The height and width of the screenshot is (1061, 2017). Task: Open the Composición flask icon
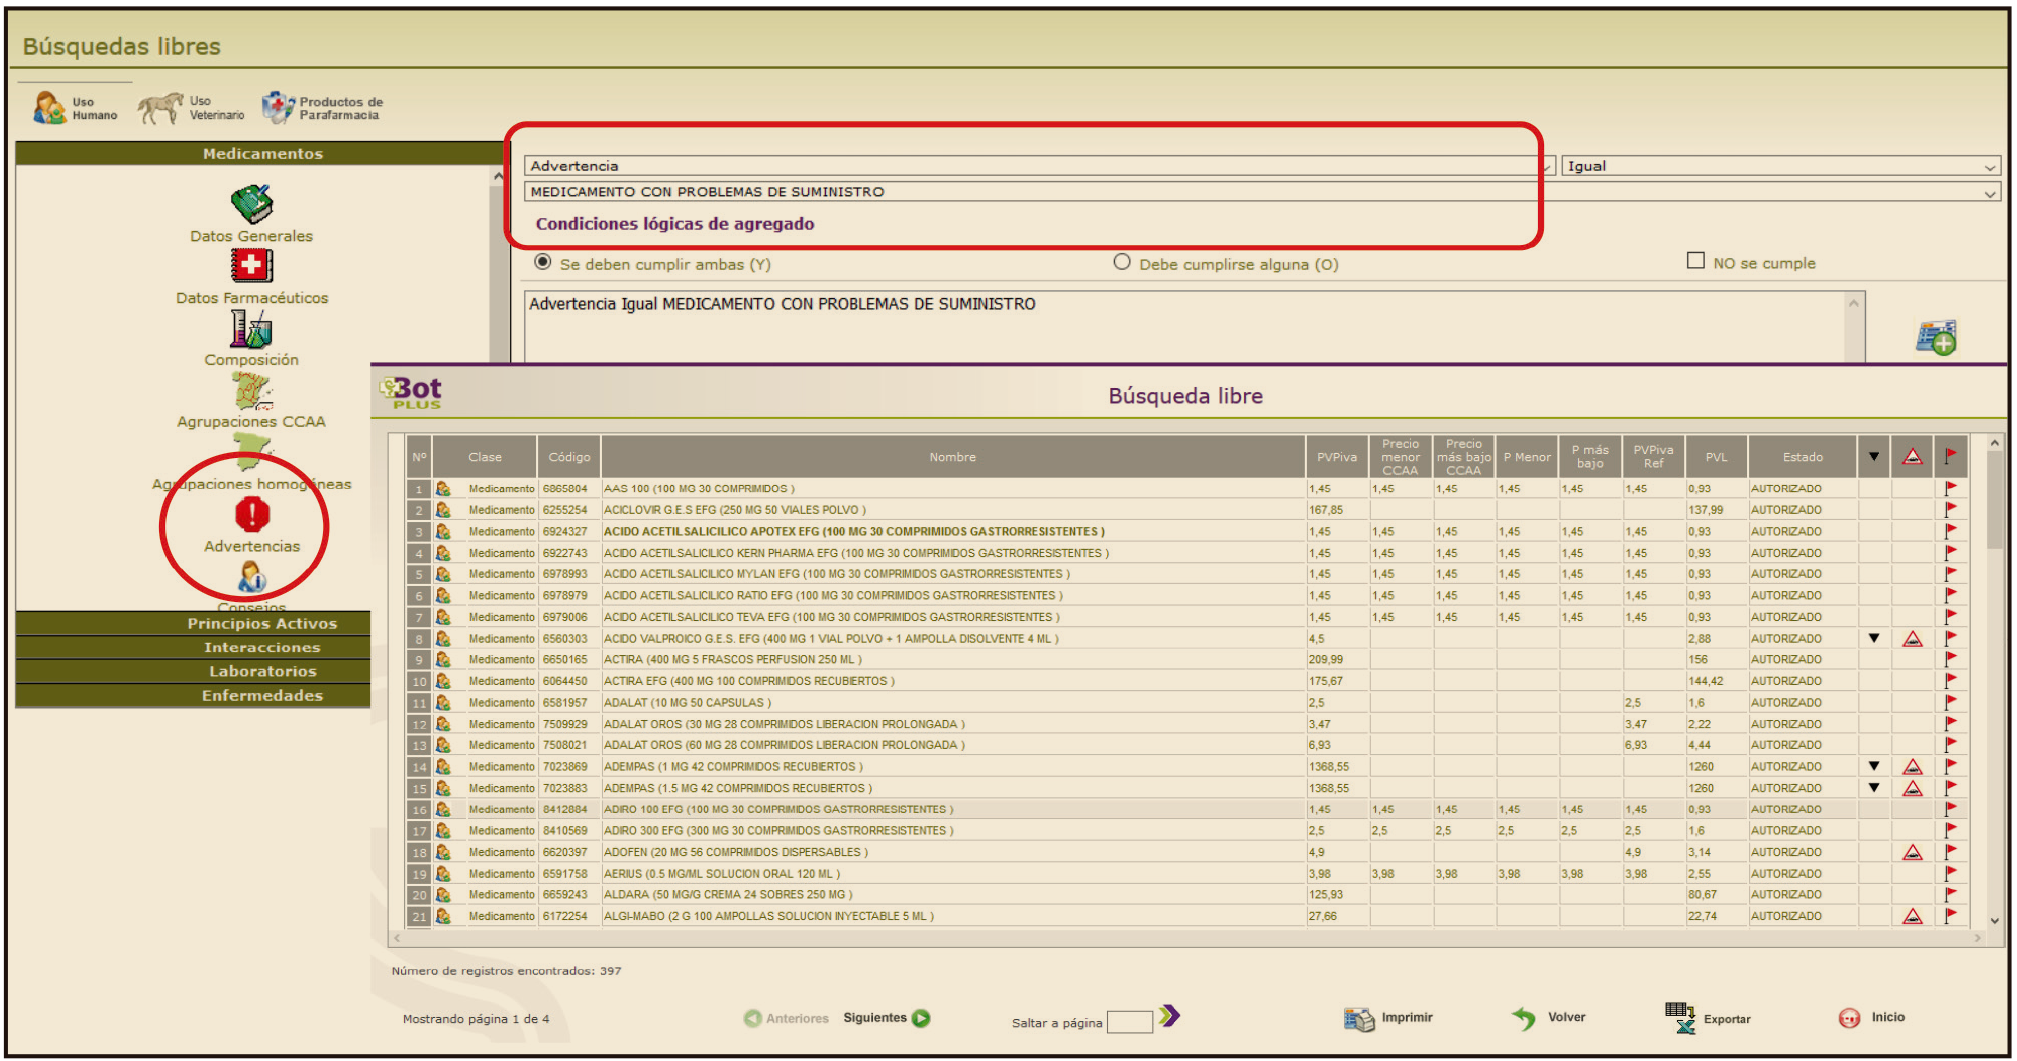click(251, 328)
